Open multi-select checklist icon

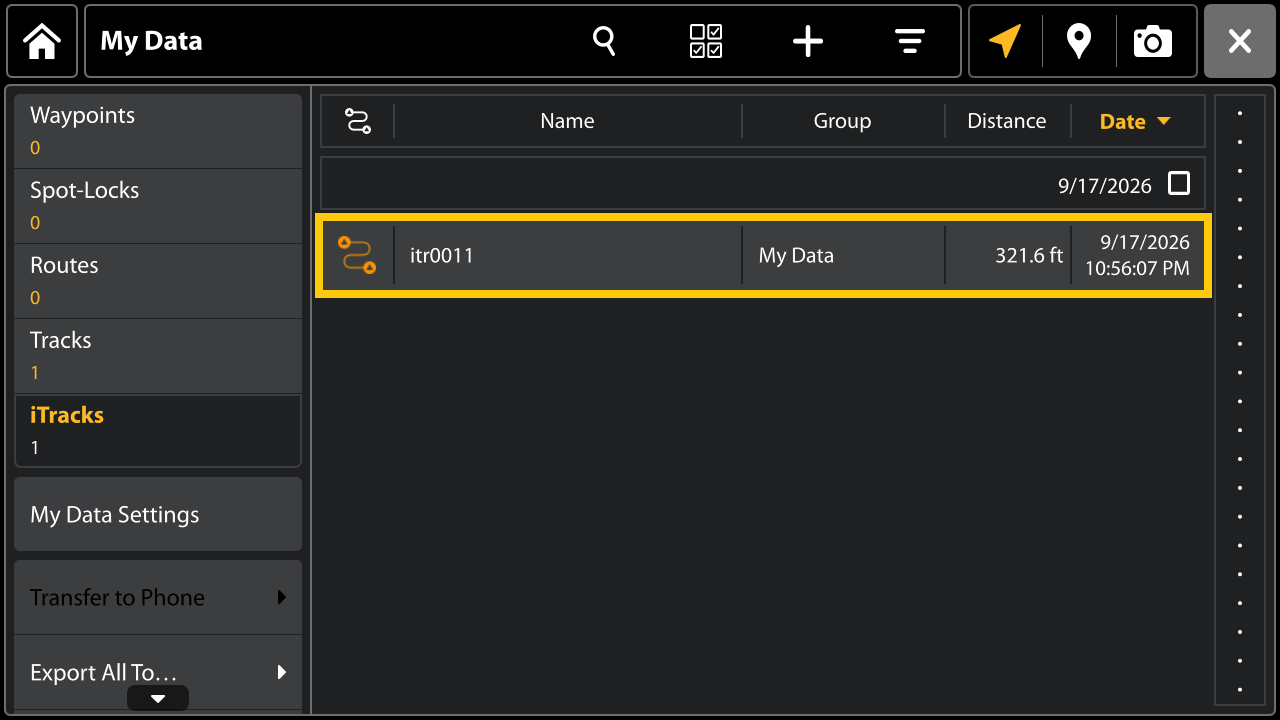(x=706, y=41)
